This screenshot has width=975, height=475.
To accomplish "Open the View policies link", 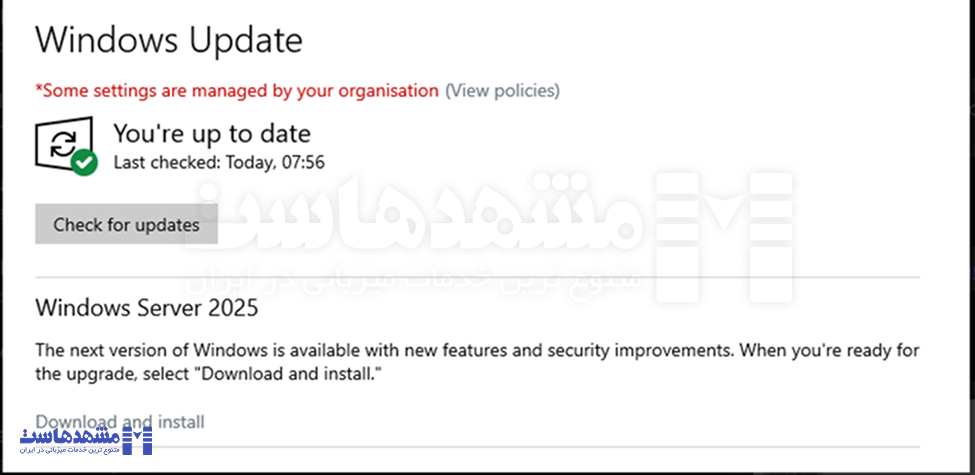I will 502,91.
